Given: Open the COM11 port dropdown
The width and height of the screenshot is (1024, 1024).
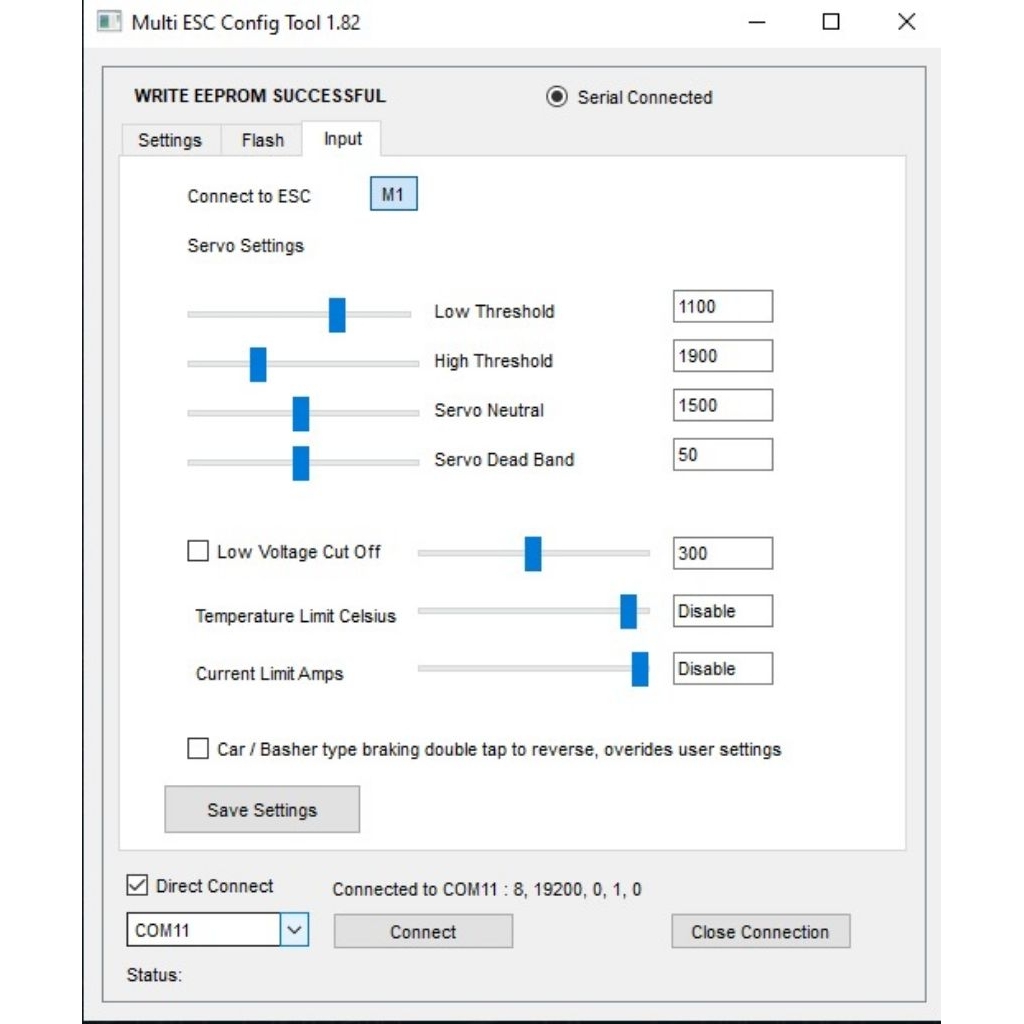Looking at the screenshot, I should click(x=294, y=930).
